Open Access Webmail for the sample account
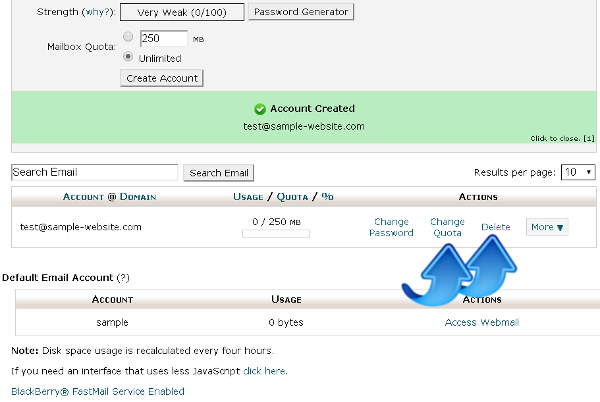600x402 pixels. point(481,322)
